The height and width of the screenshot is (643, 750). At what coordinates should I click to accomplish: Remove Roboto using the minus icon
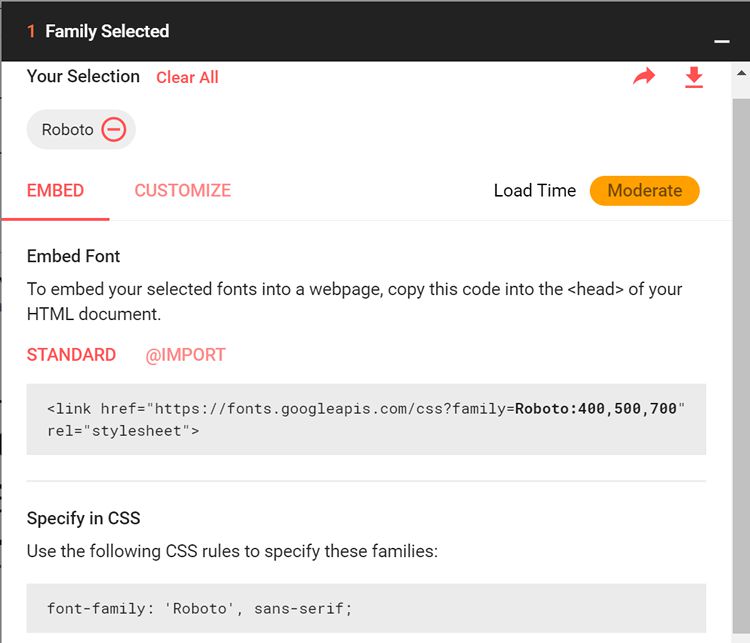point(114,130)
